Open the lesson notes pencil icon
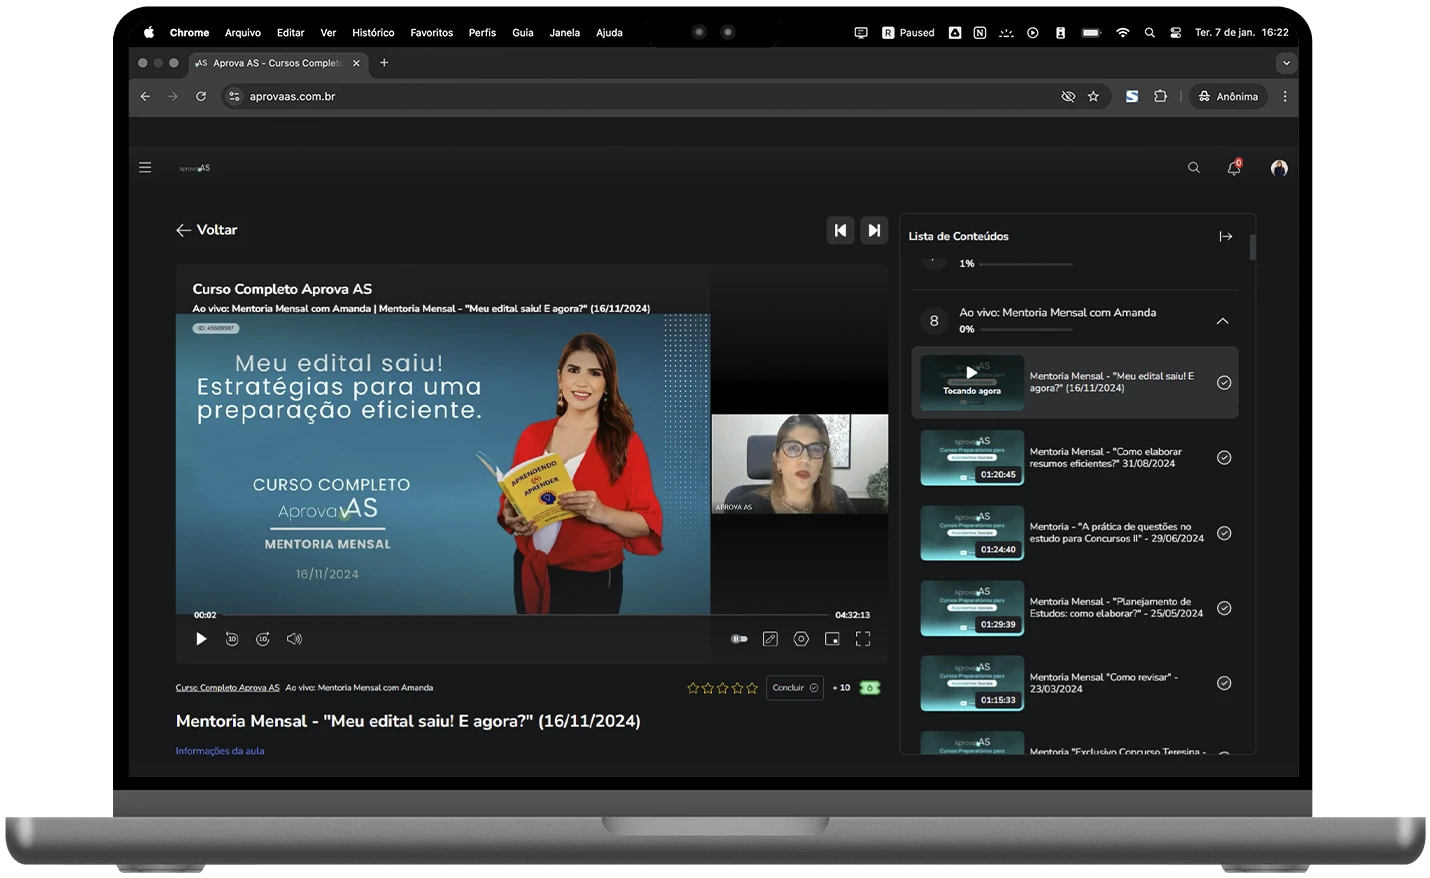1430x878 pixels. [770, 639]
